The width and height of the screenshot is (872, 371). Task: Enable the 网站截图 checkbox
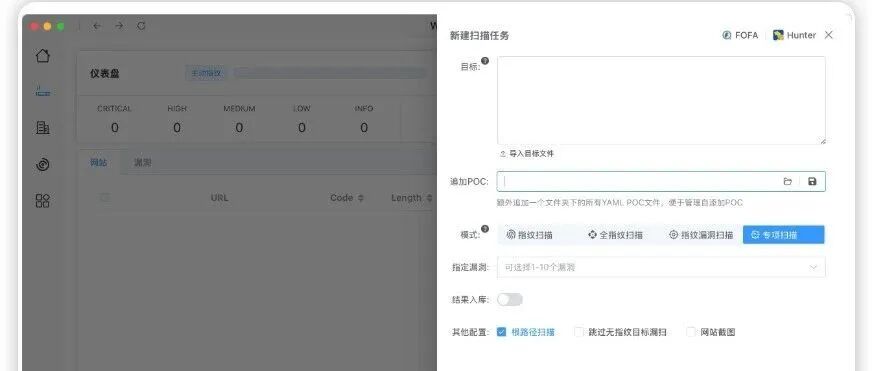[691, 332]
